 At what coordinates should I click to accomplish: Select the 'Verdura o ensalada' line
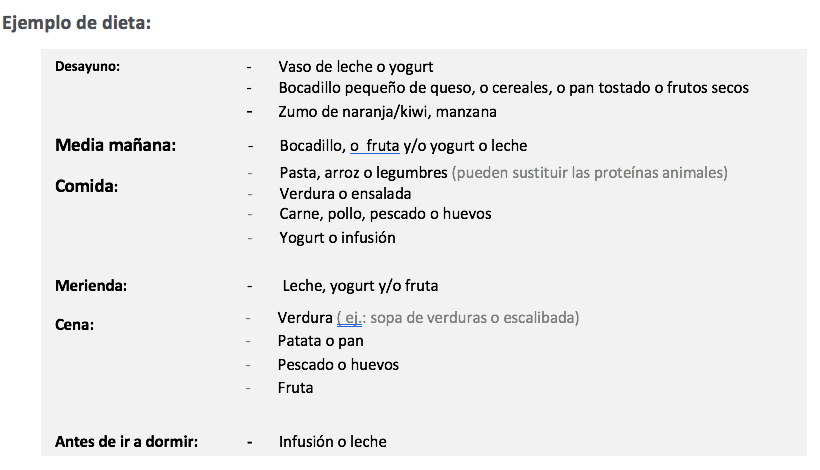(345, 194)
